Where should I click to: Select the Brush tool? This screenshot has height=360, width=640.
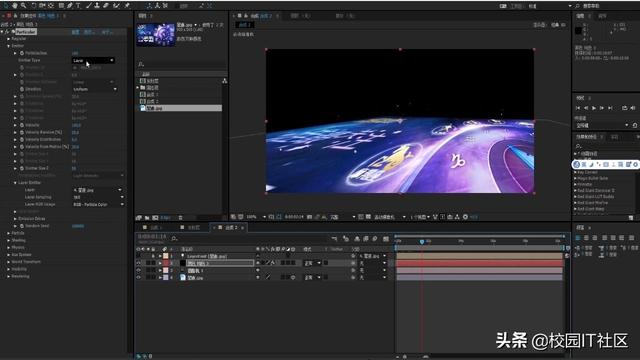(88, 5)
